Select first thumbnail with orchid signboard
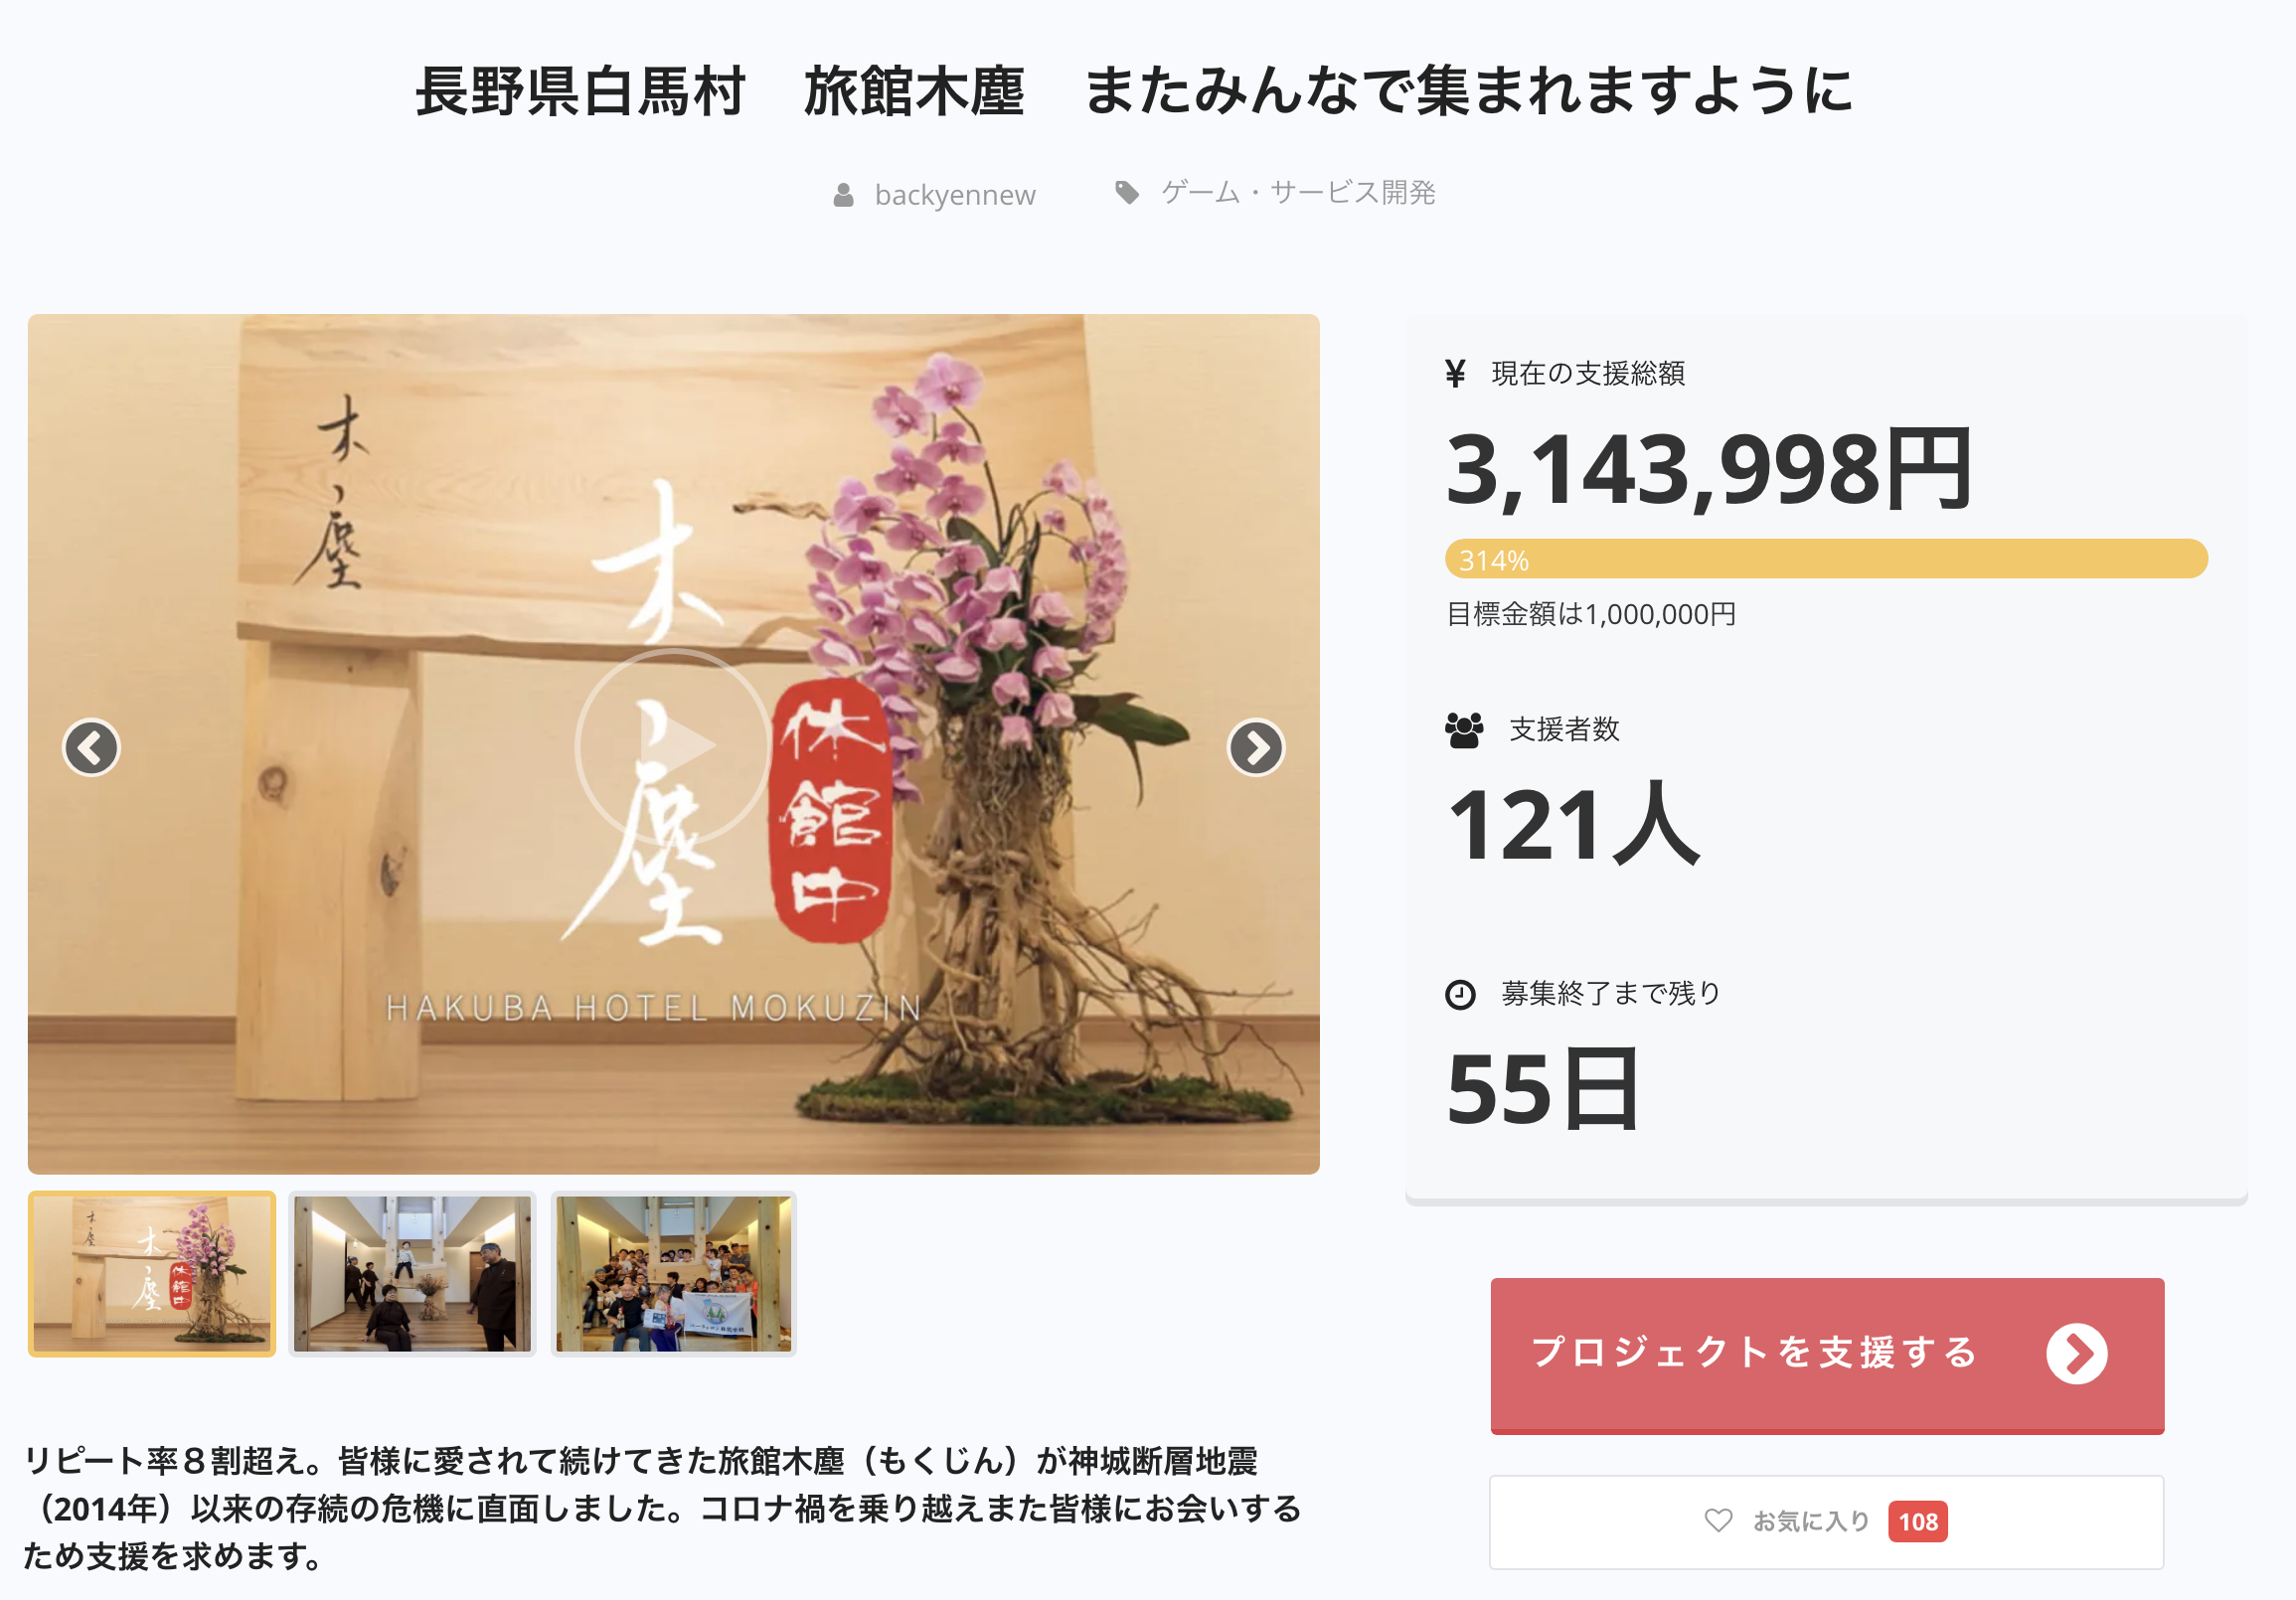This screenshot has width=2296, height=1600. click(x=152, y=1274)
